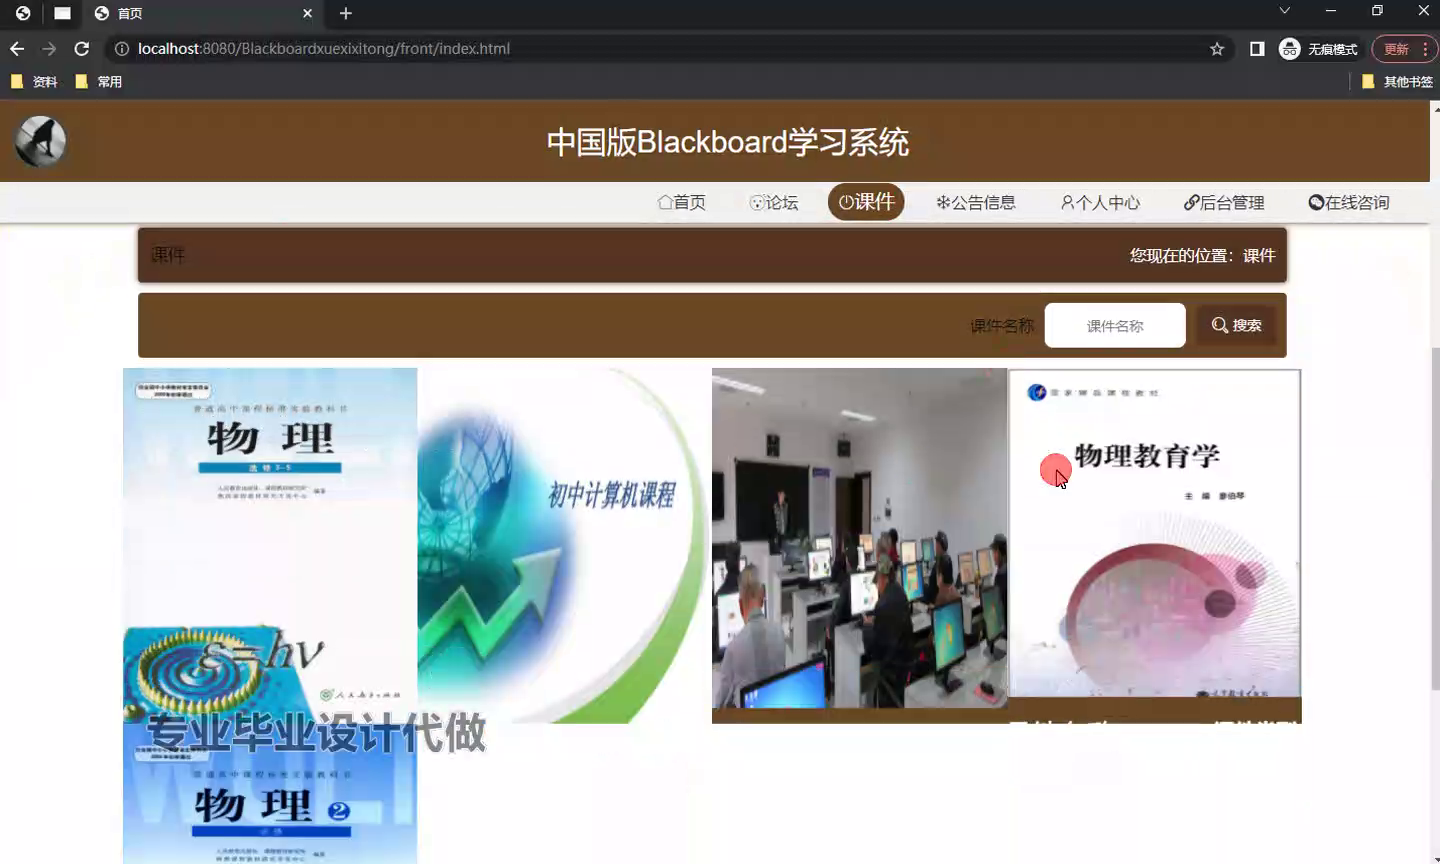View site info icon beside URL
This screenshot has height=864, width=1440.
pos(121,49)
